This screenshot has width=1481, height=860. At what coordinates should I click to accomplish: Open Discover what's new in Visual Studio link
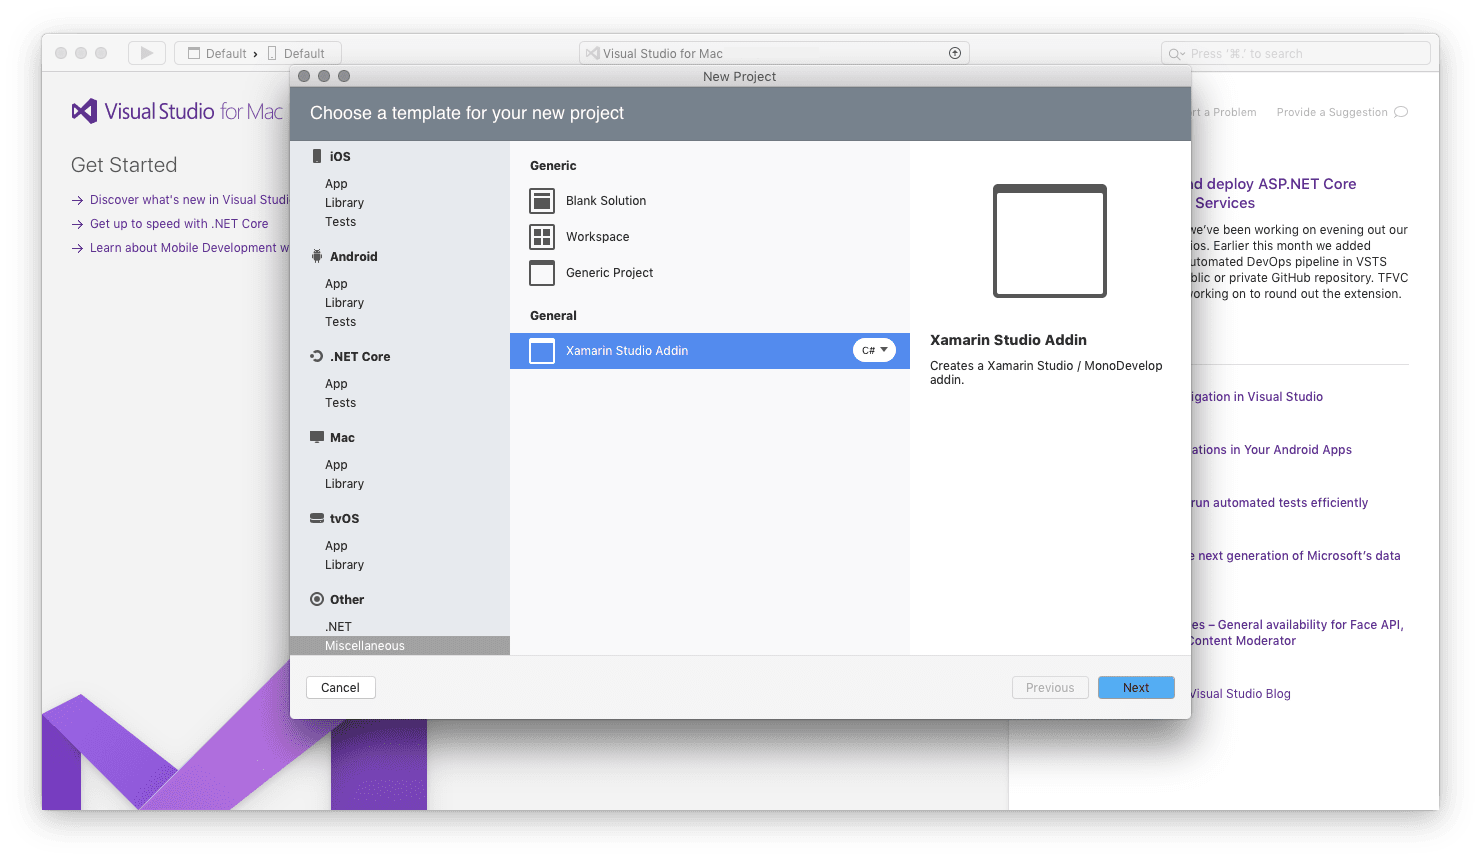coord(189,200)
